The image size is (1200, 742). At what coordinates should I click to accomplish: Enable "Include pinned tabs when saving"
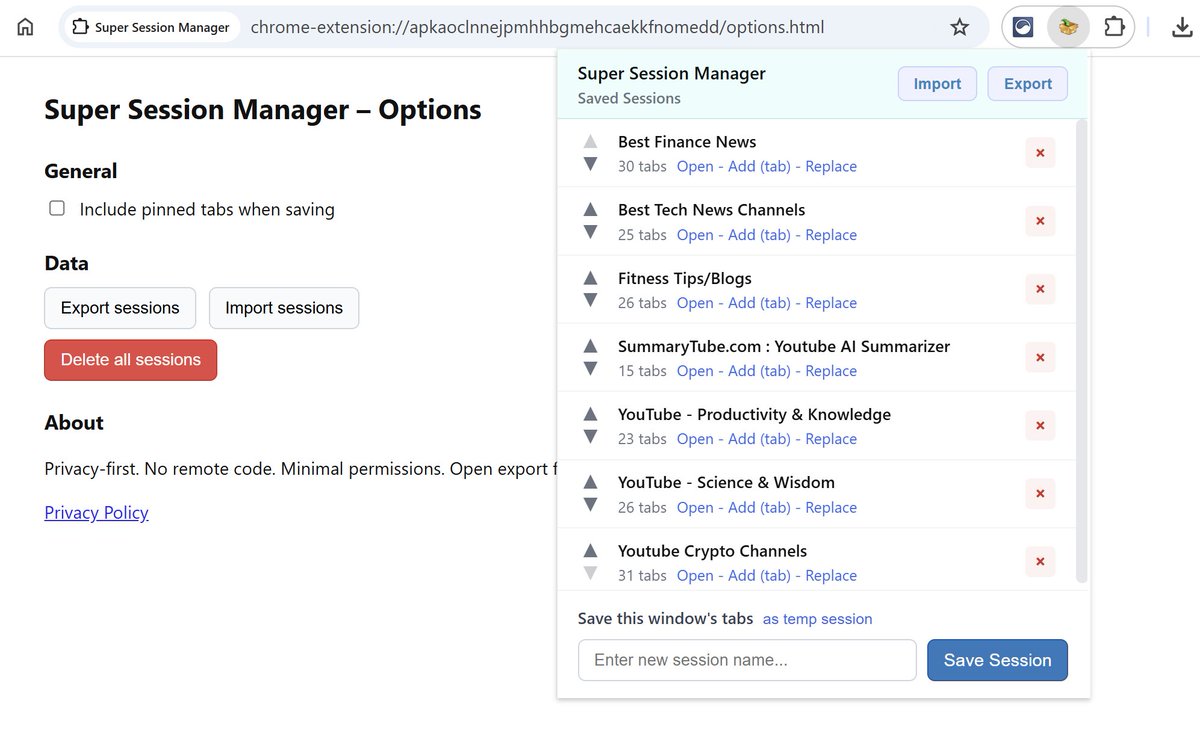57,208
